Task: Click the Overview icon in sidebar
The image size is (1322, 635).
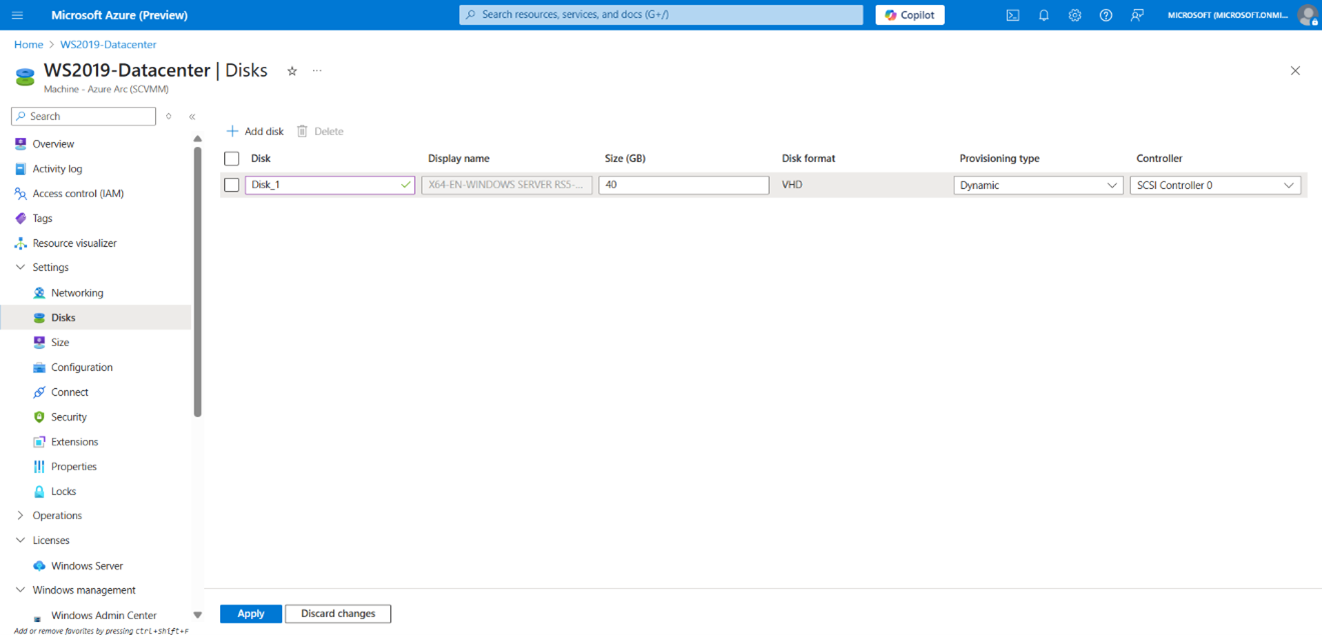Action: (x=20, y=144)
